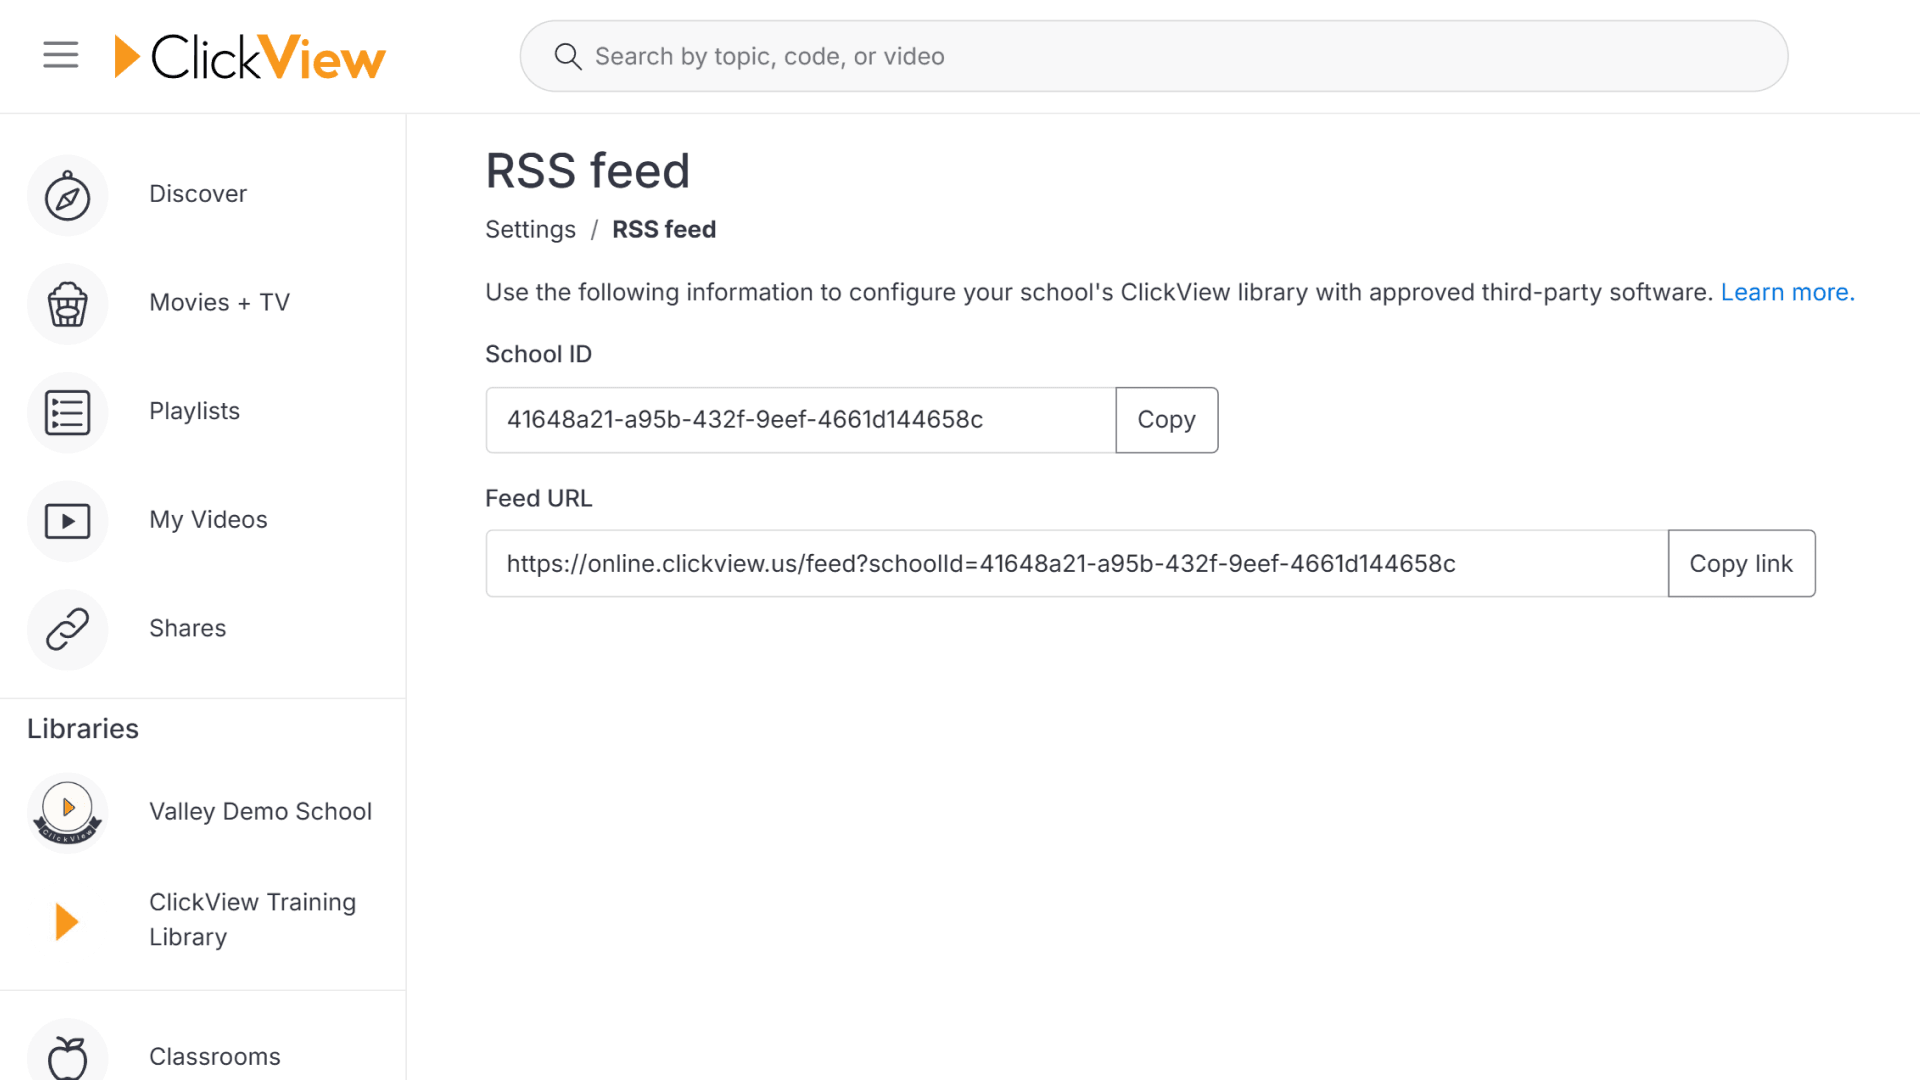Open the Discover compass icon
The width and height of the screenshot is (1920, 1080).
click(66, 196)
